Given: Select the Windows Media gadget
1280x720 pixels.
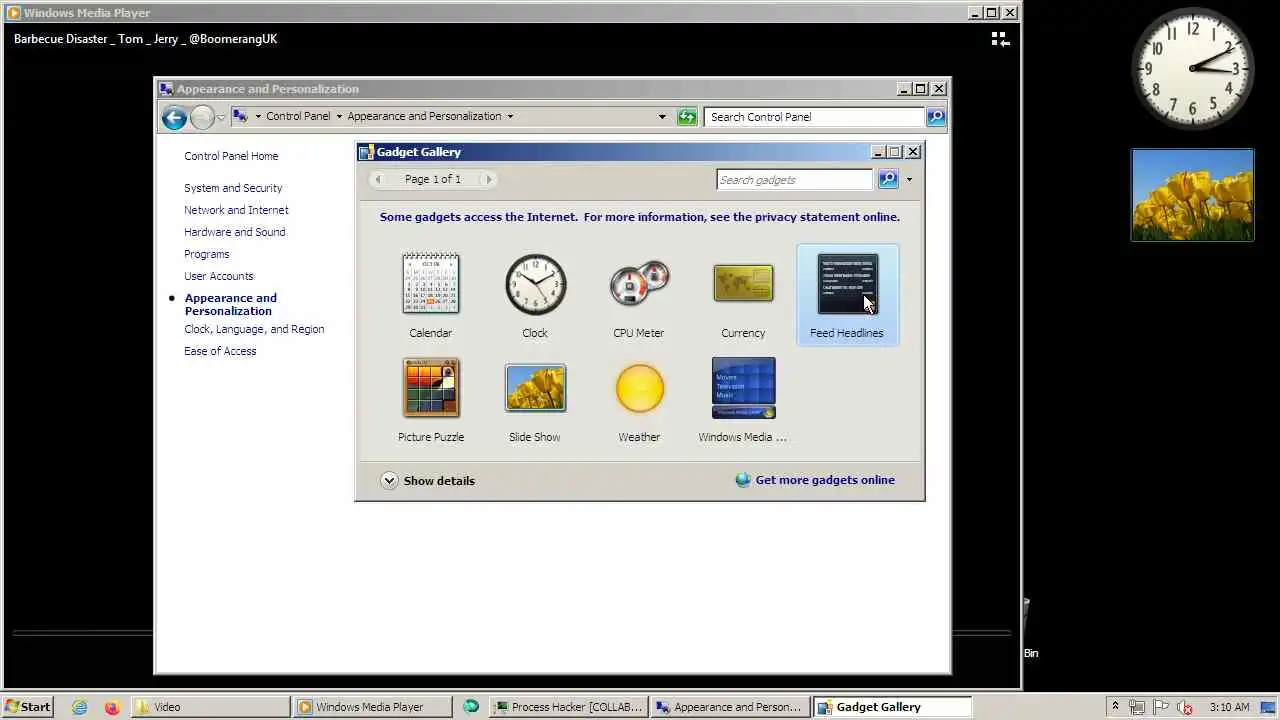Looking at the screenshot, I should click(x=743, y=388).
